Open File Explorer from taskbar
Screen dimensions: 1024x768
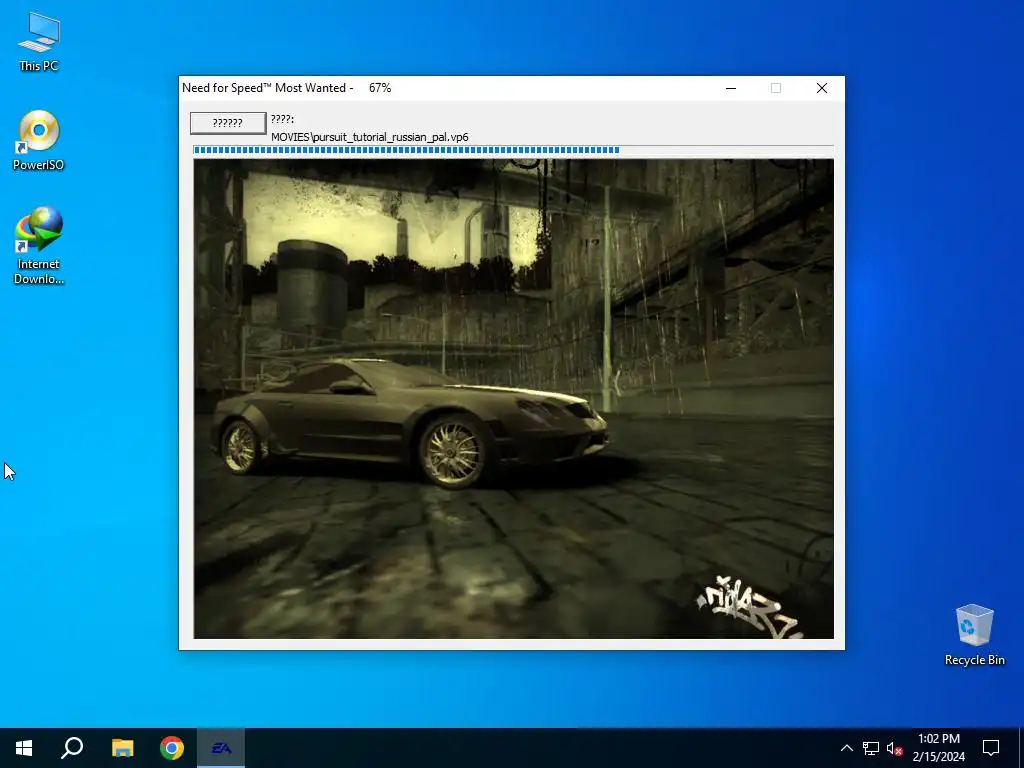122,748
